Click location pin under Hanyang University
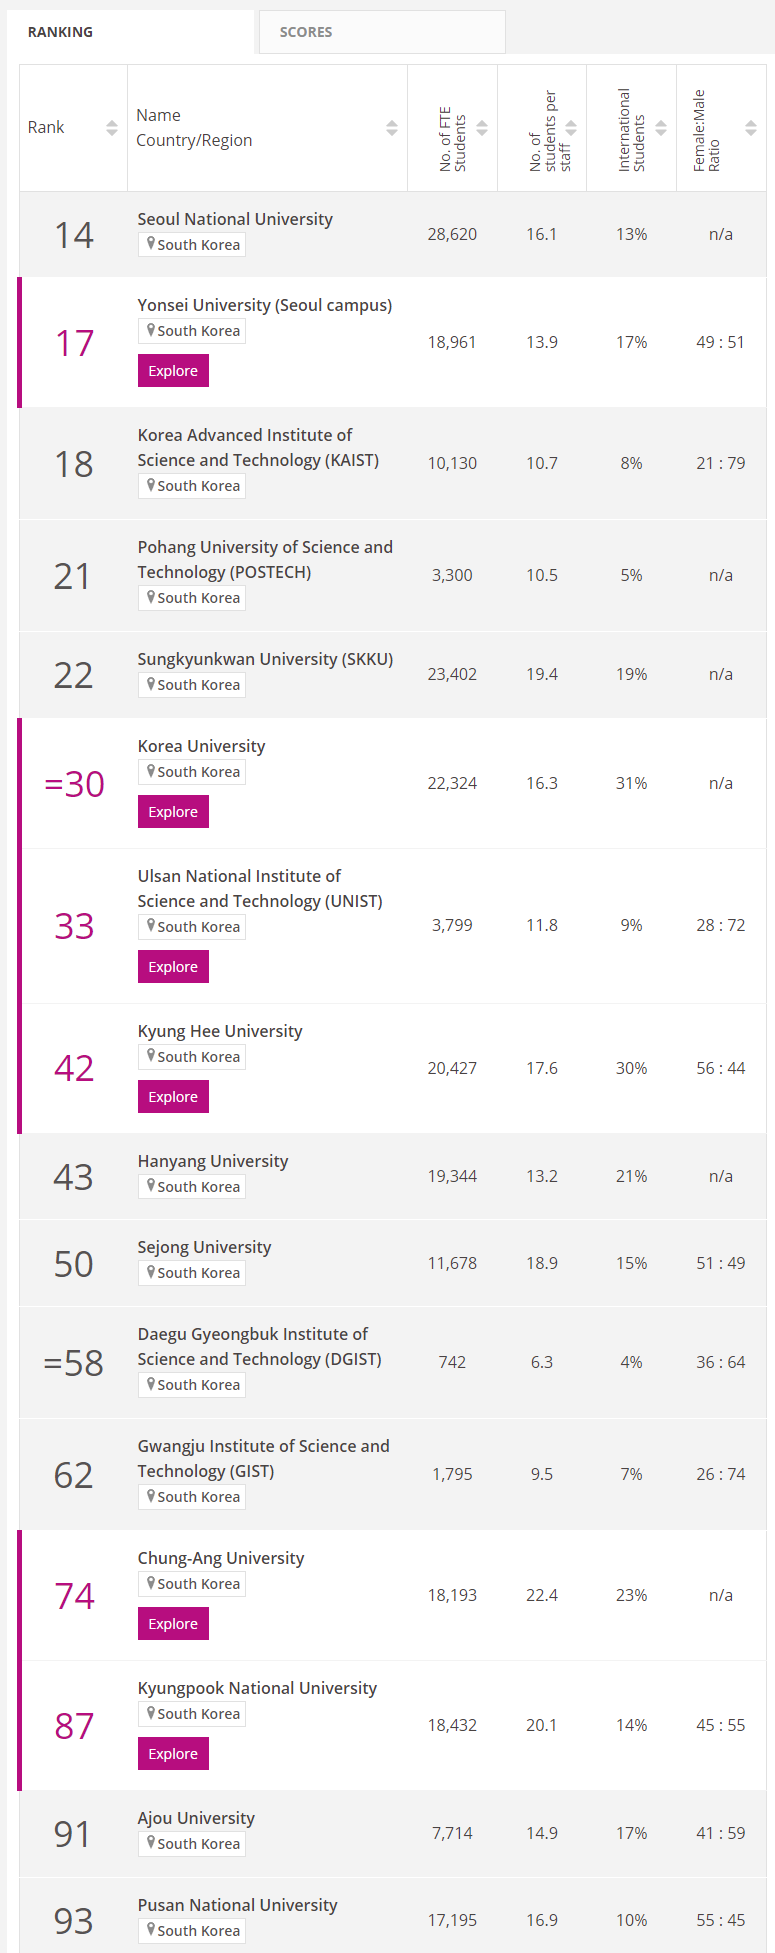Image resolution: width=775 pixels, height=1953 pixels. (x=151, y=1186)
